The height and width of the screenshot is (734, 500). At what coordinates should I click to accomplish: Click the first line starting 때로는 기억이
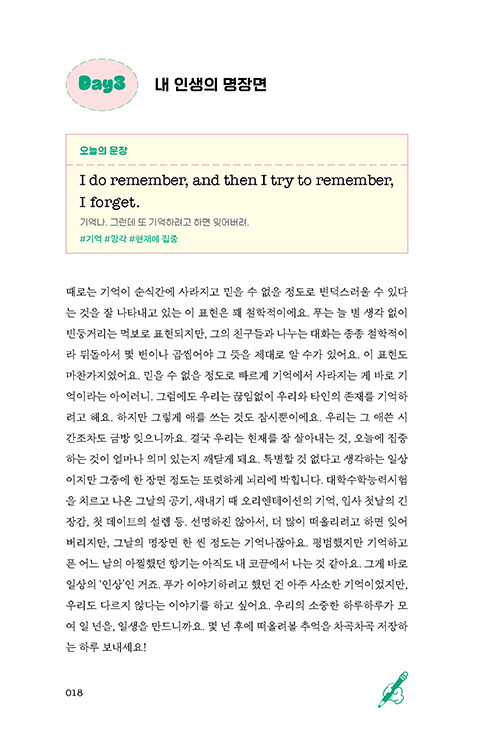[x=236, y=292]
